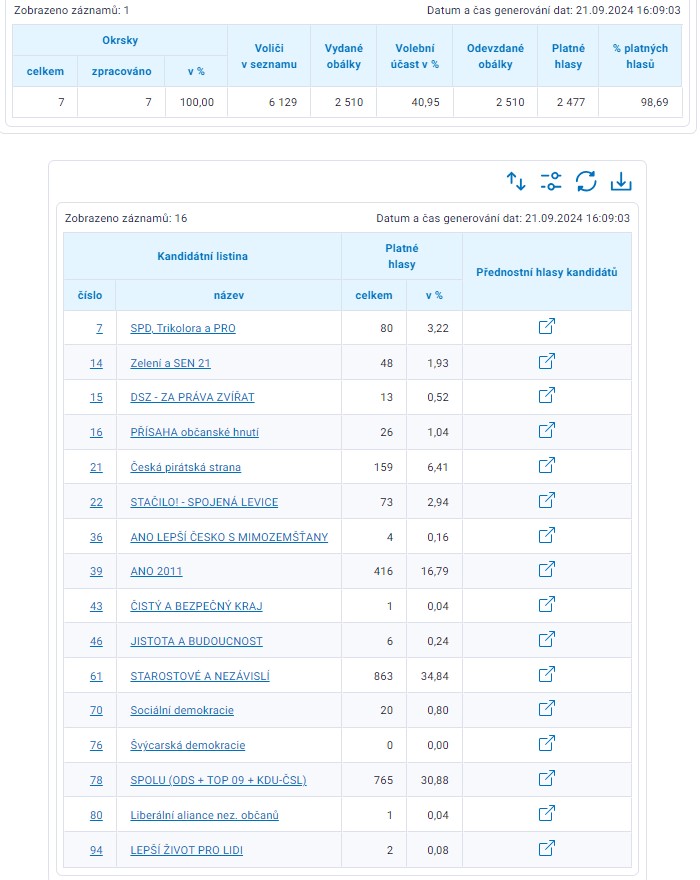The height and width of the screenshot is (880, 700).
Task: Open preferential votes for SPD, Trikolora a PRO
Action: [x=547, y=326]
